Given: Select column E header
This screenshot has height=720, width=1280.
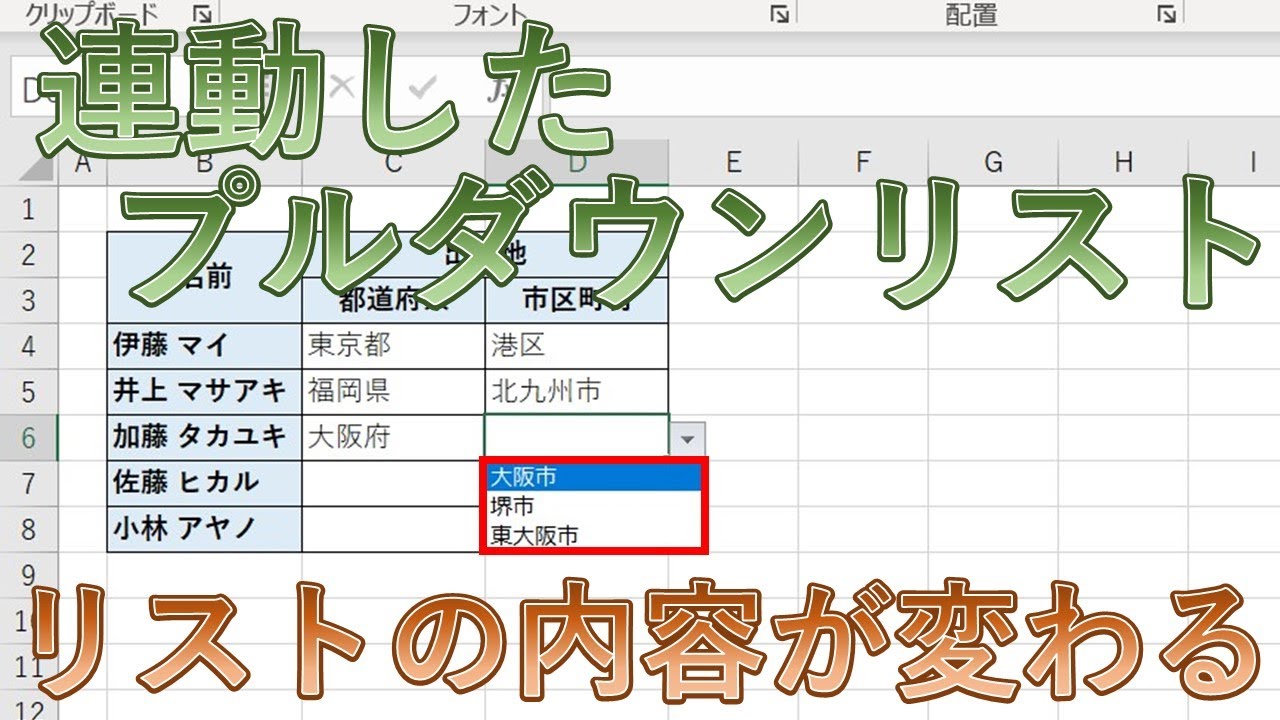Looking at the screenshot, I should click(733, 163).
